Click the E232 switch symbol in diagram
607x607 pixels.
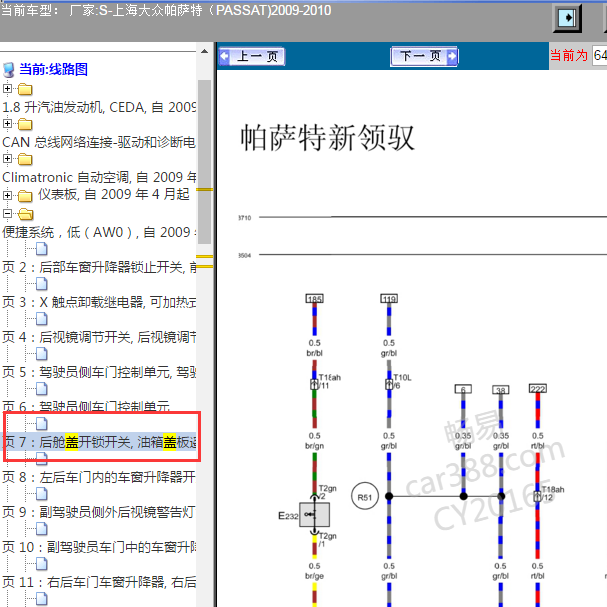[314, 514]
